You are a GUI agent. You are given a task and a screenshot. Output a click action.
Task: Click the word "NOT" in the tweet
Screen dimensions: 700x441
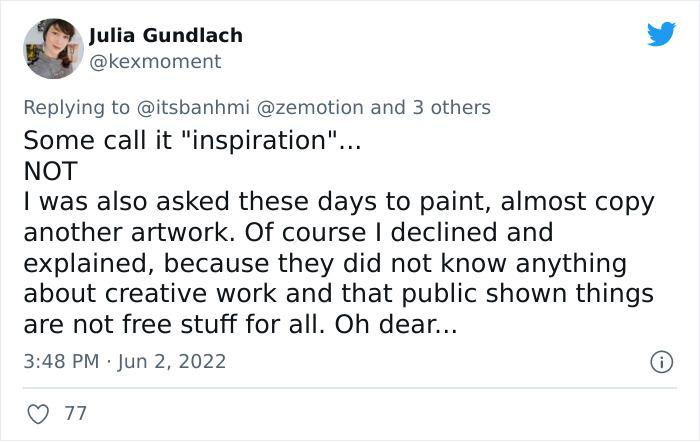click(x=50, y=171)
